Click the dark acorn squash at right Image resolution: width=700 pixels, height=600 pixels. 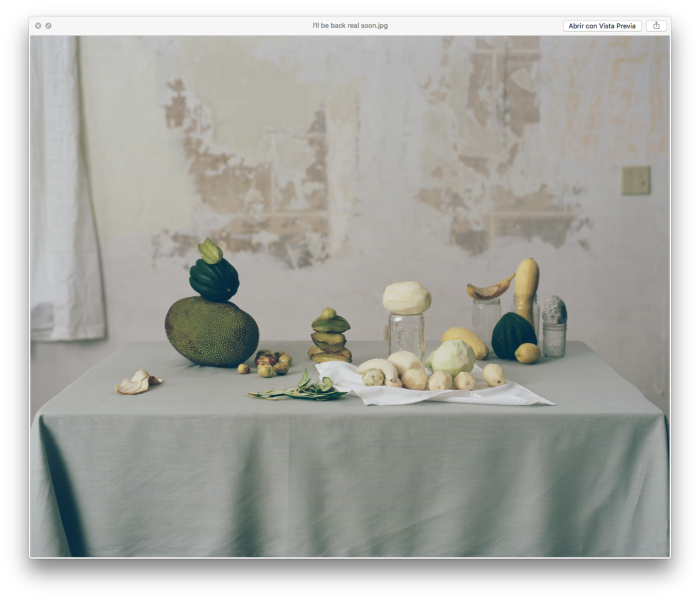pos(512,334)
